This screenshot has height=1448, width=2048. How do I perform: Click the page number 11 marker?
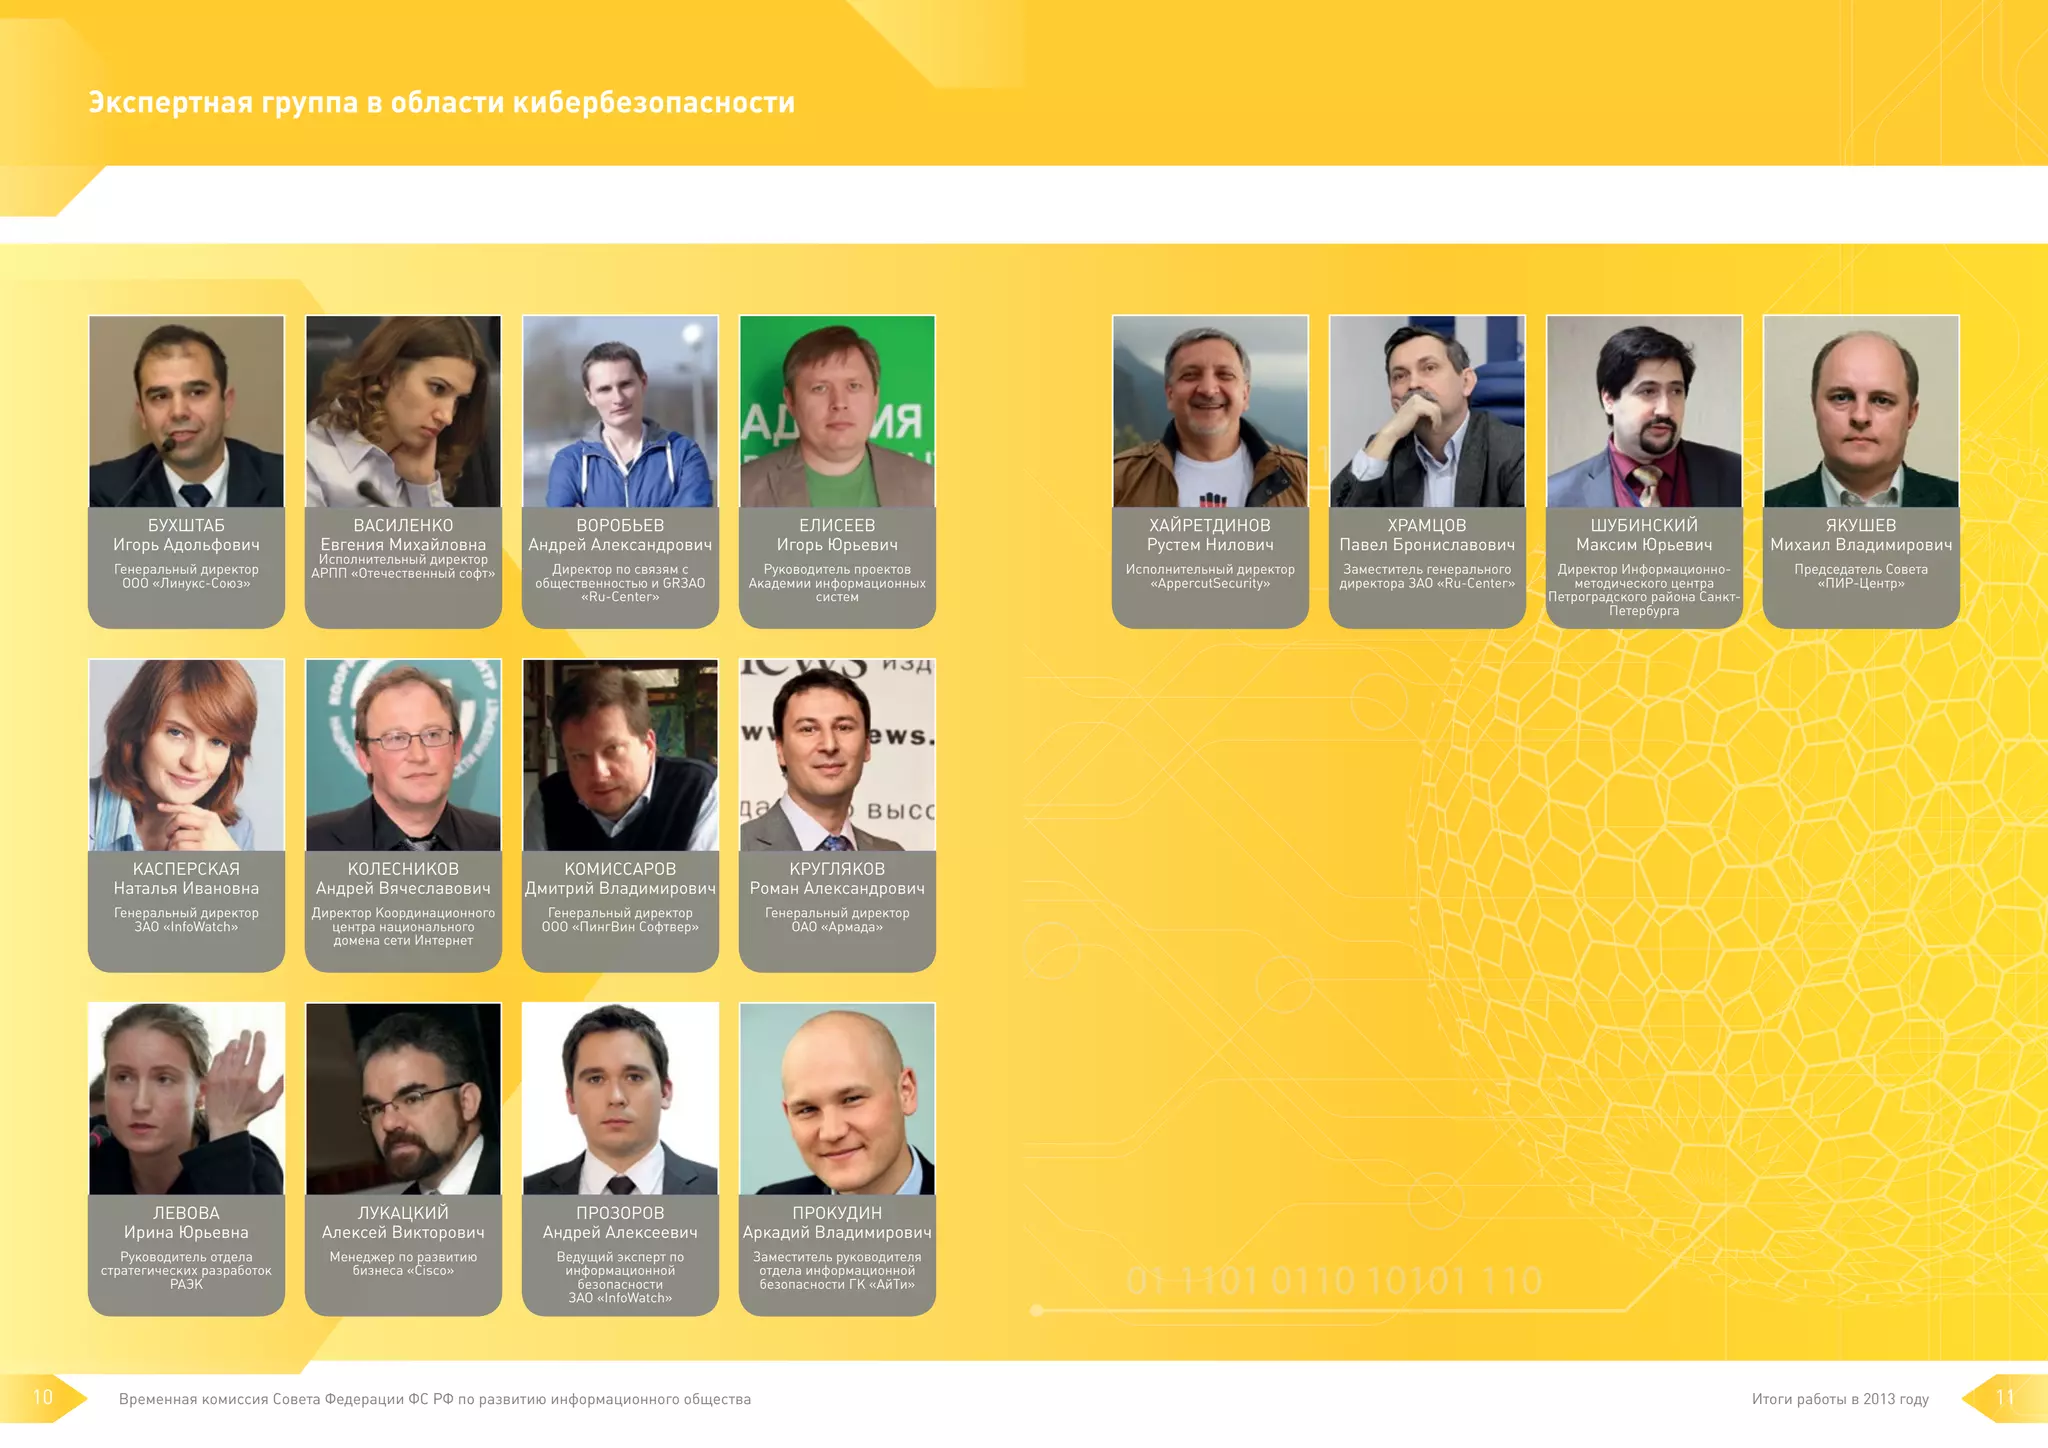2005,1398
